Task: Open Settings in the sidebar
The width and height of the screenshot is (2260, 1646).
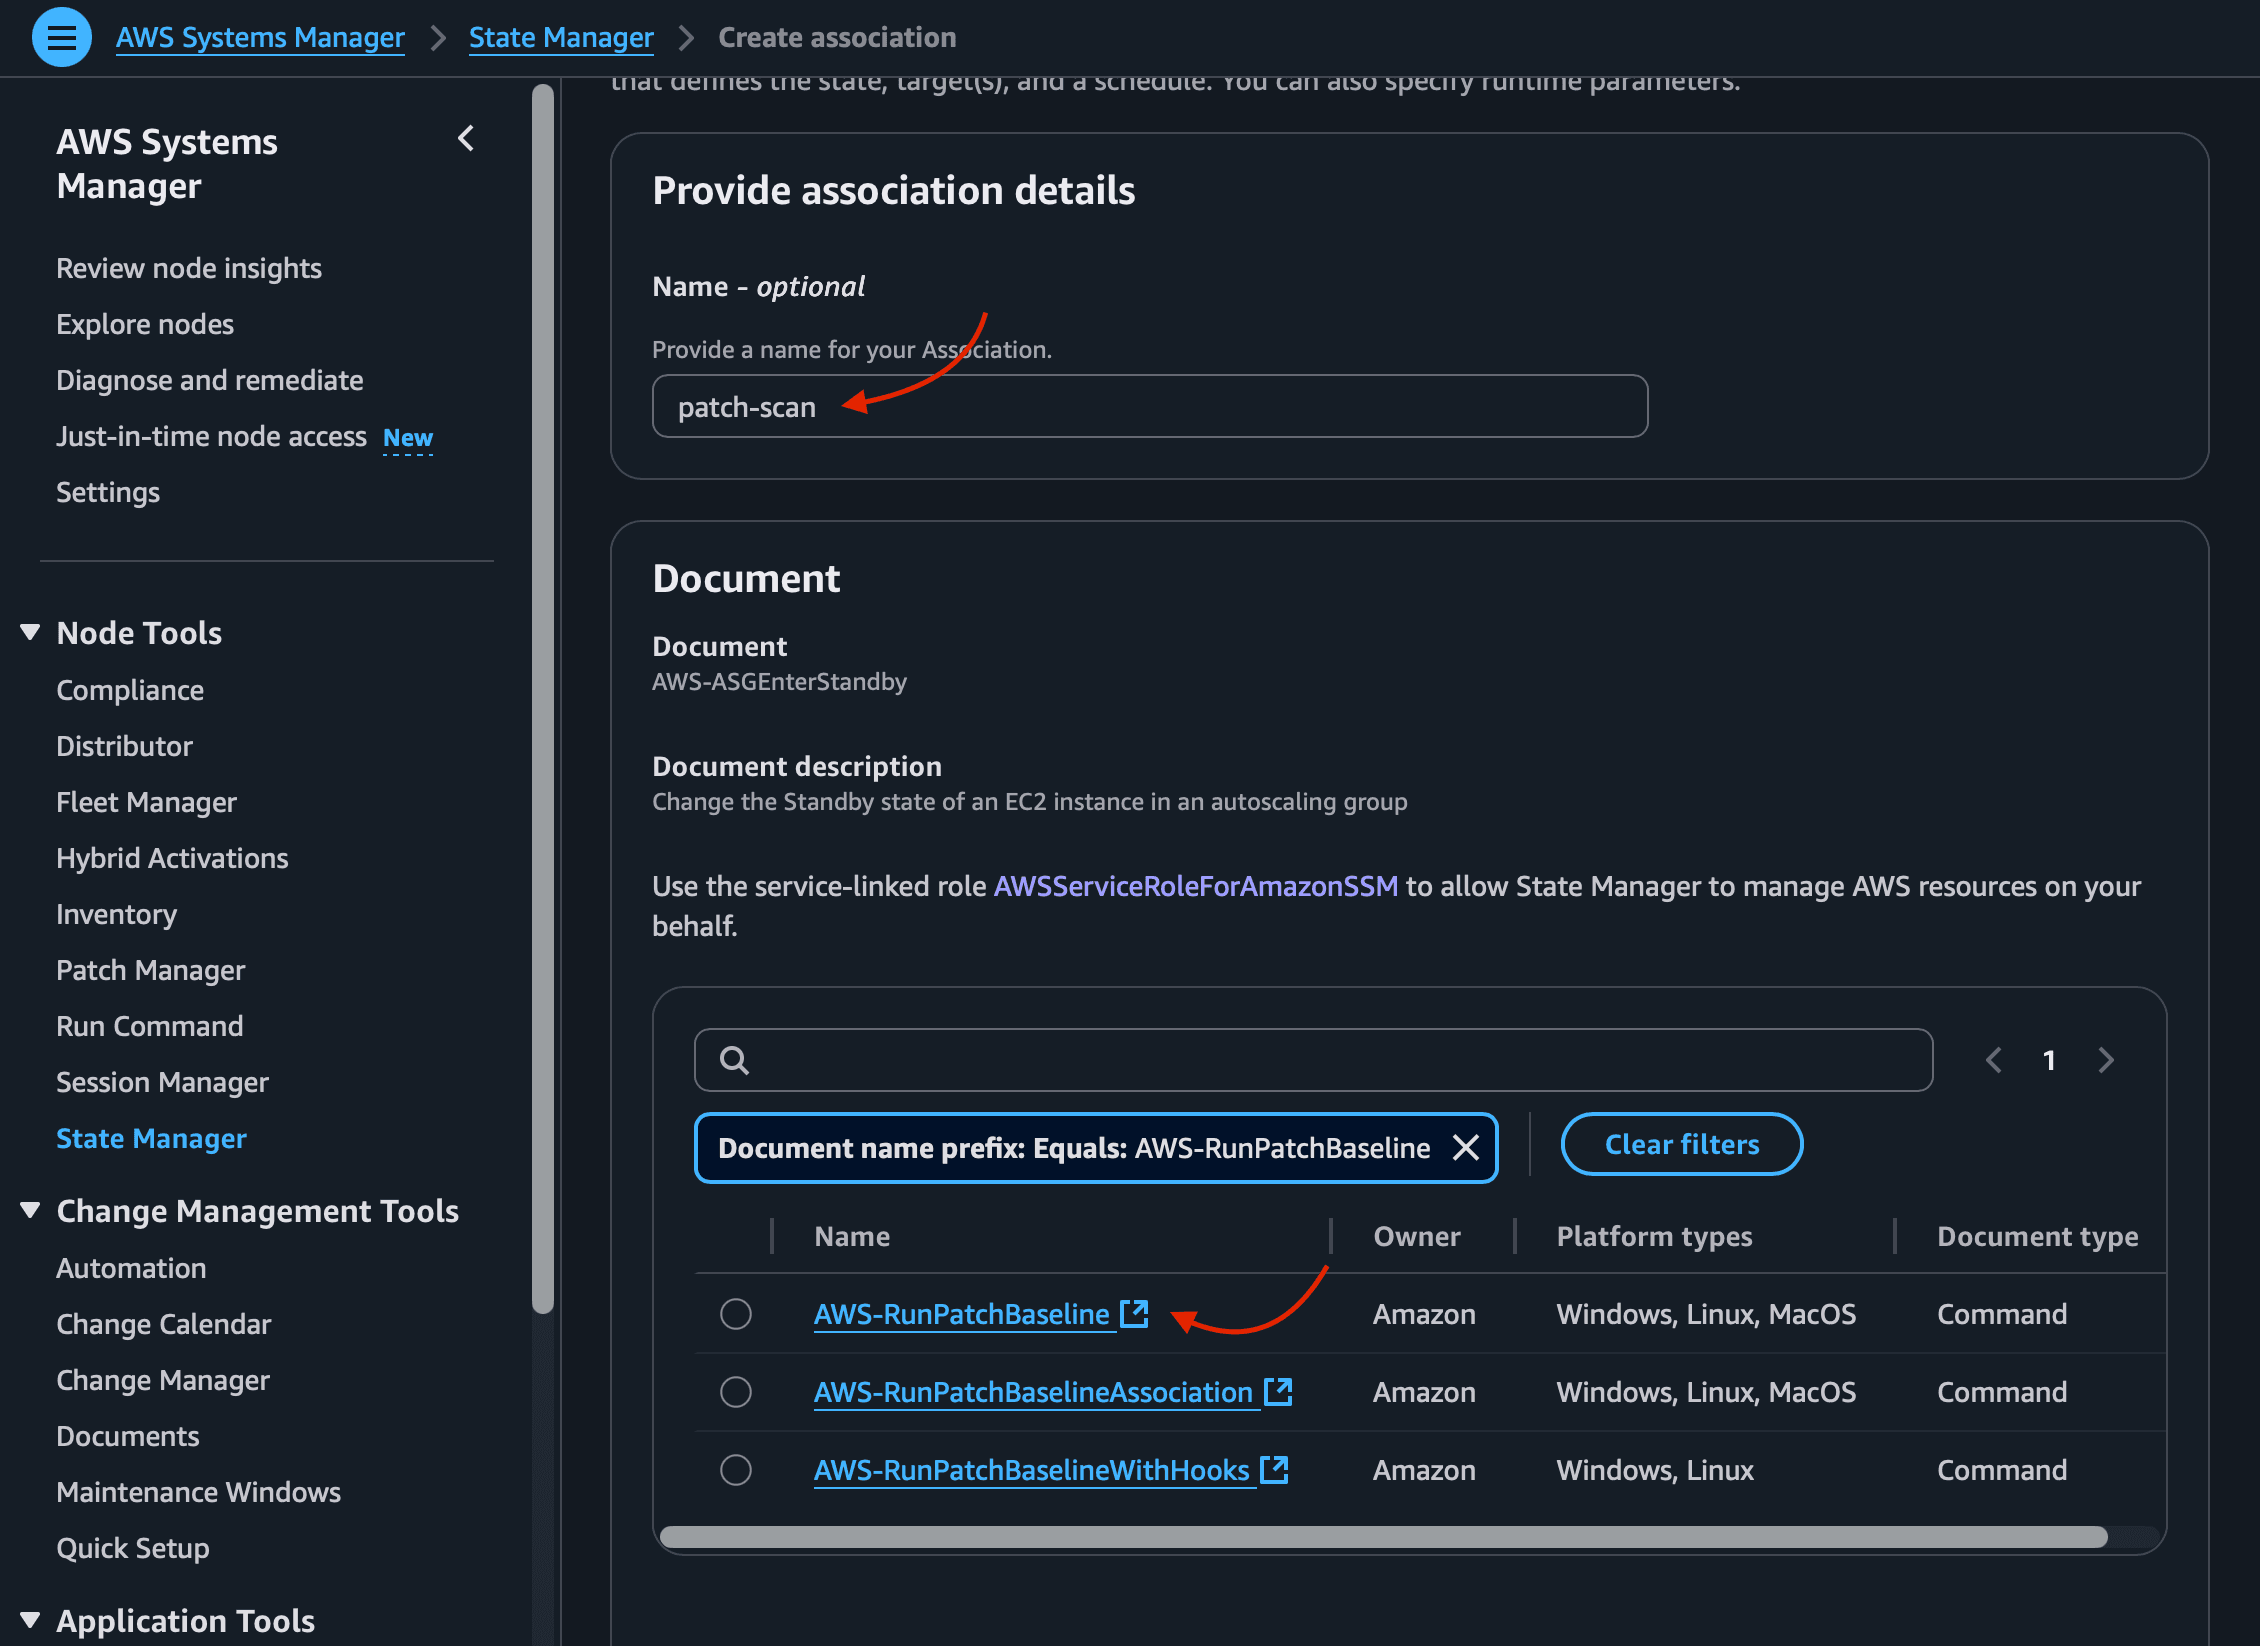Action: [x=108, y=492]
